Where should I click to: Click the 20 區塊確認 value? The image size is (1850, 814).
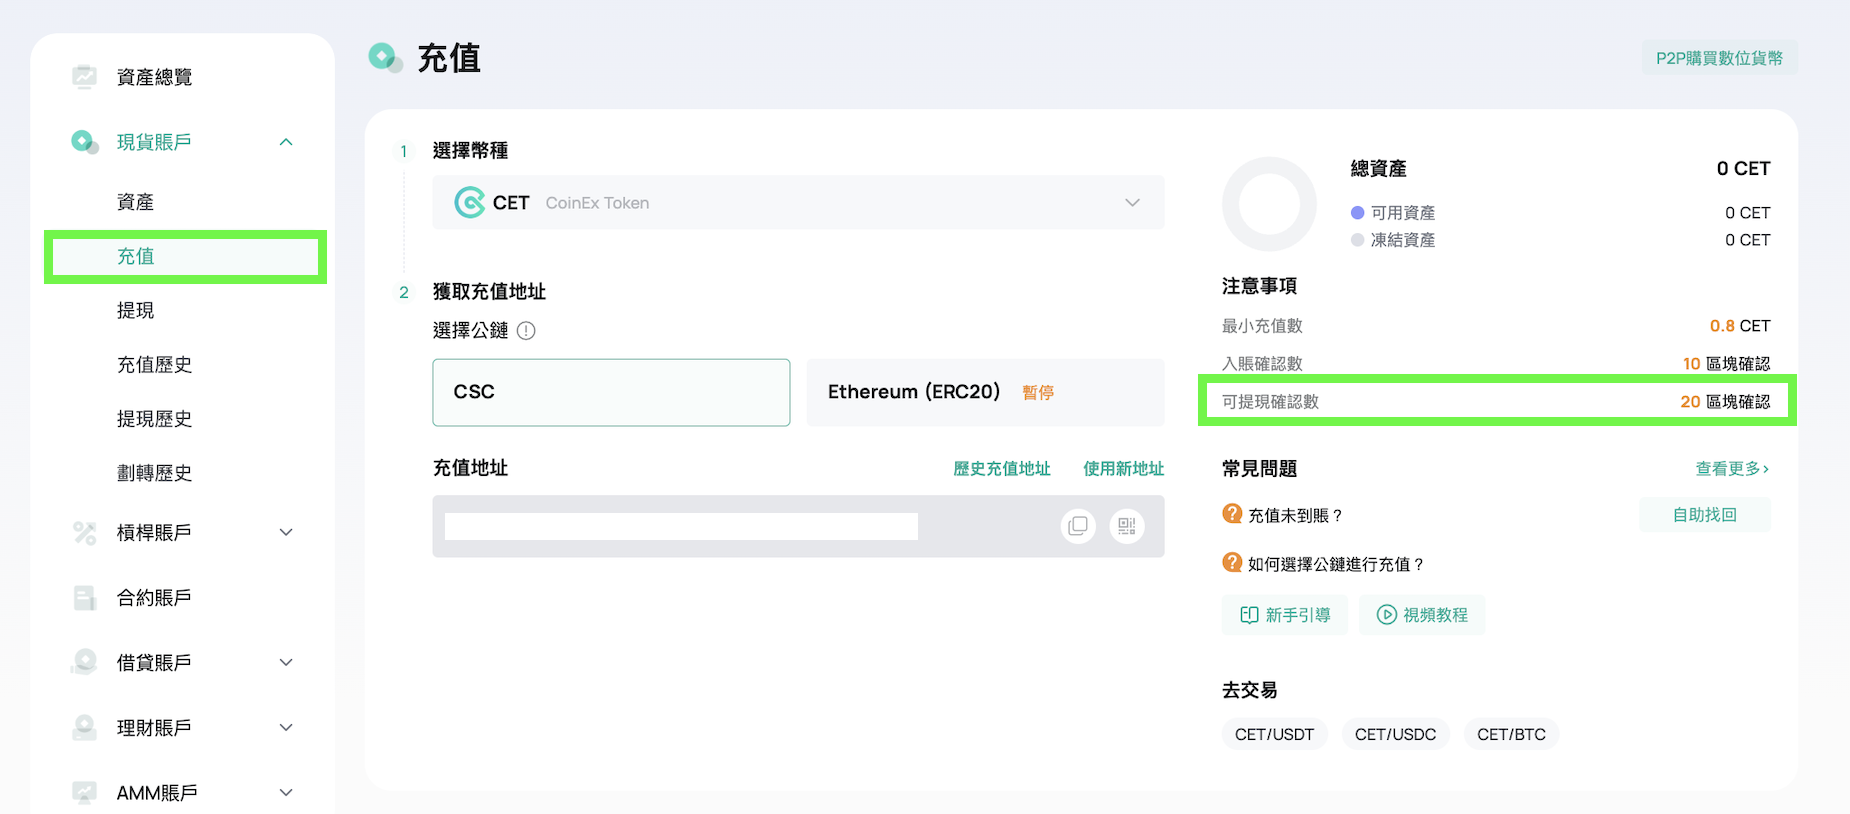pos(1725,402)
